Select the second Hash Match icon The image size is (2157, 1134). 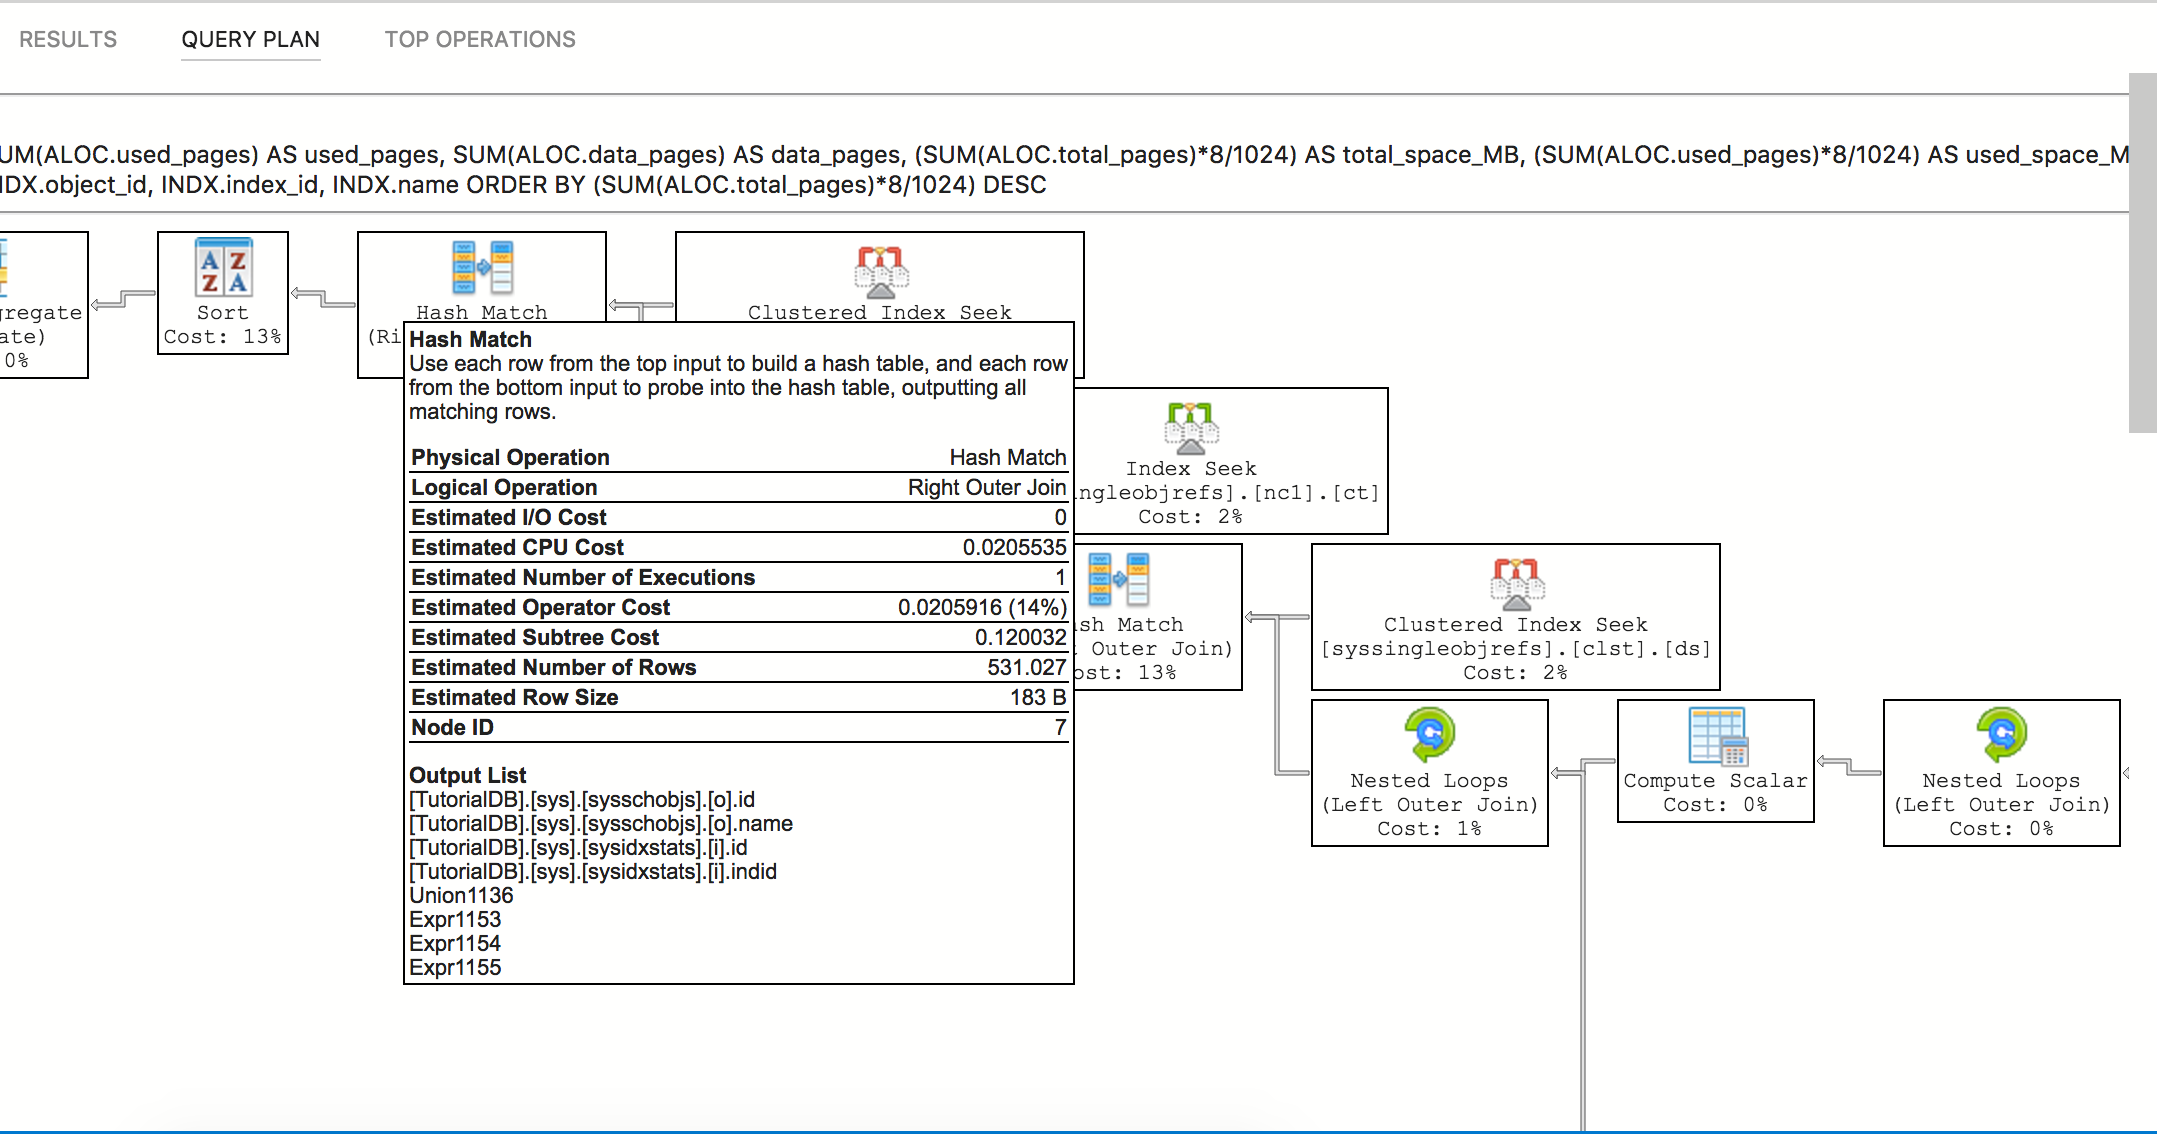point(1119,579)
